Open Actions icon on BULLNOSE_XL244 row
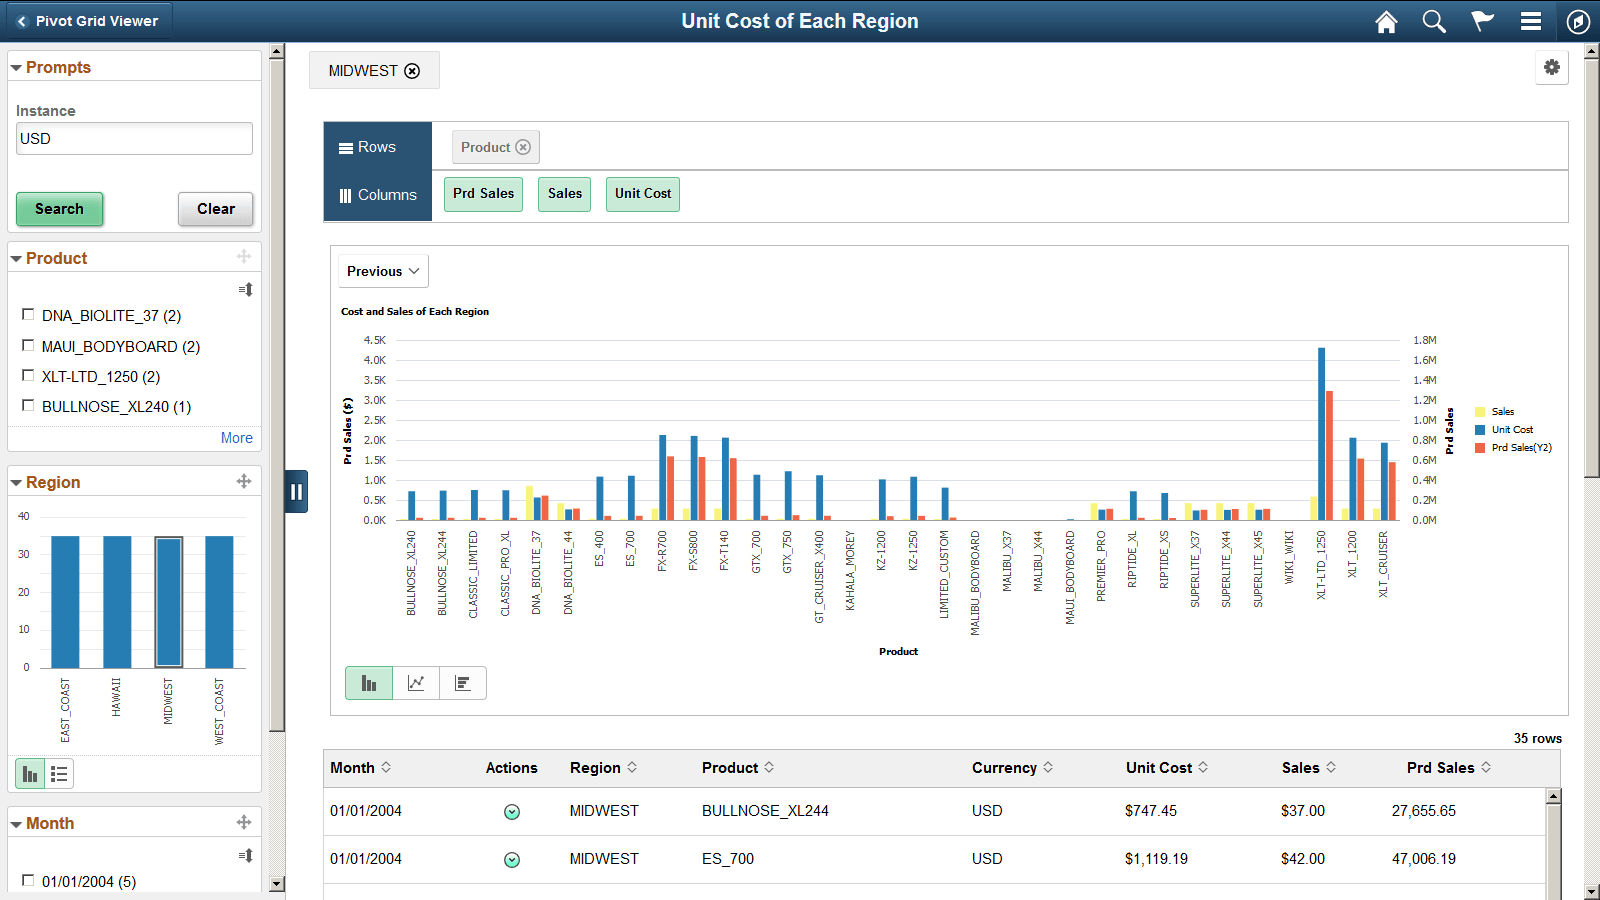The height and width of the screenshot is (900, 1600). click(512, 812)
